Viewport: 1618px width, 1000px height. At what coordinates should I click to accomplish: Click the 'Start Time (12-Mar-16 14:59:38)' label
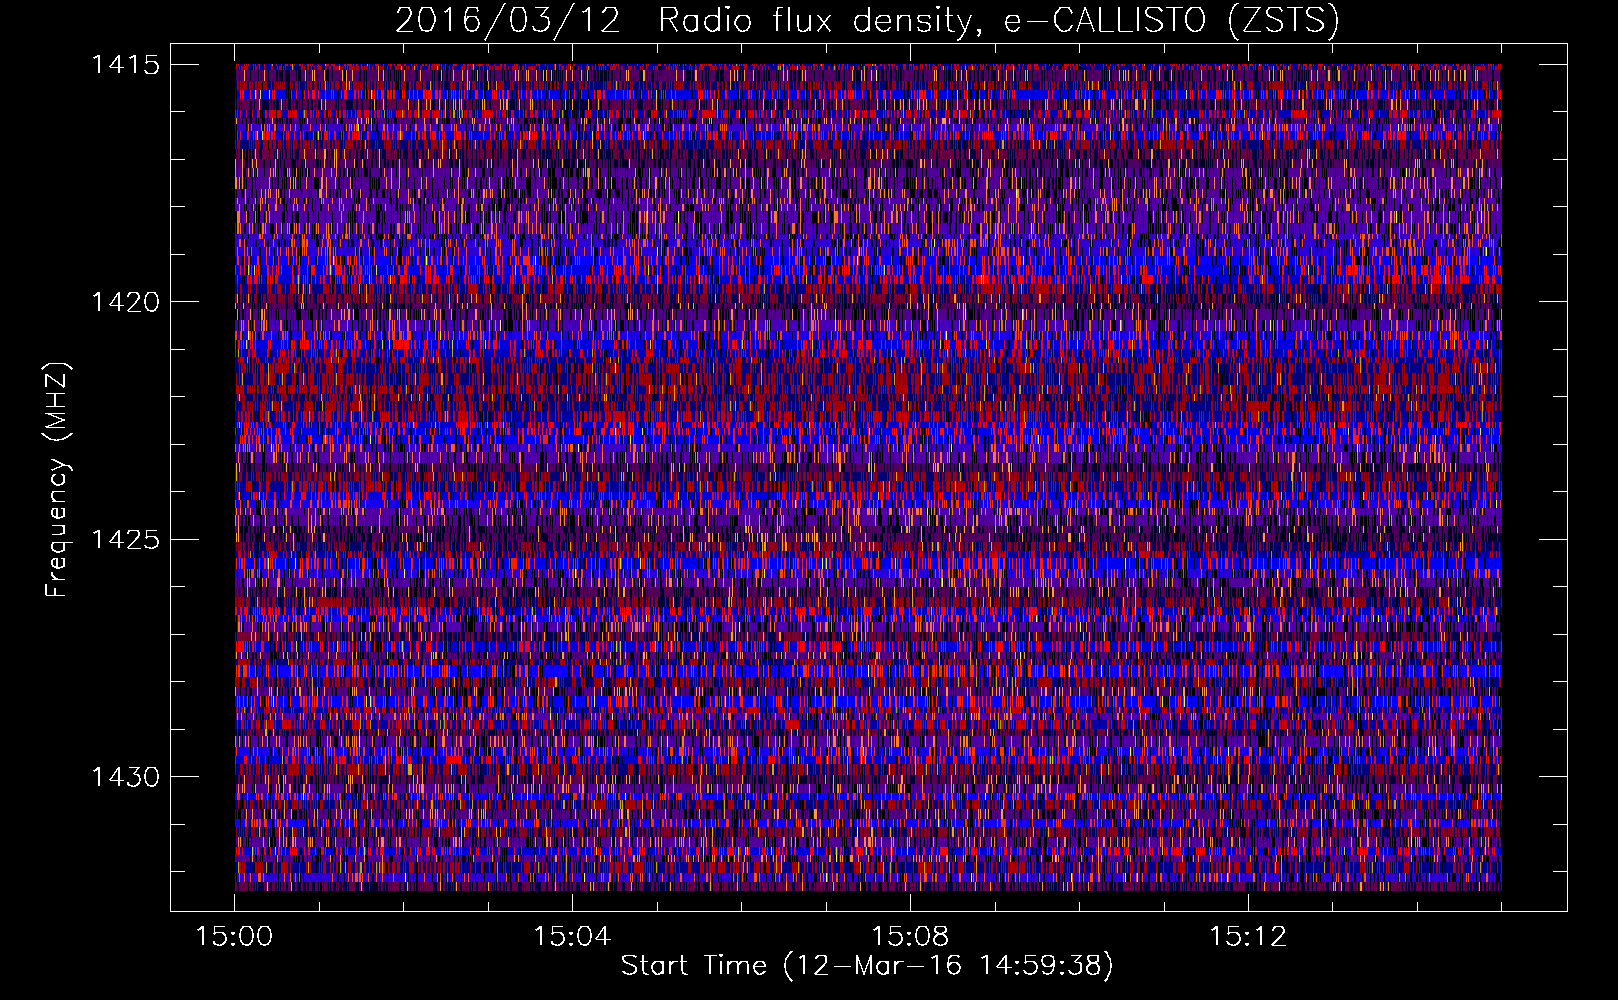(867, 966)
